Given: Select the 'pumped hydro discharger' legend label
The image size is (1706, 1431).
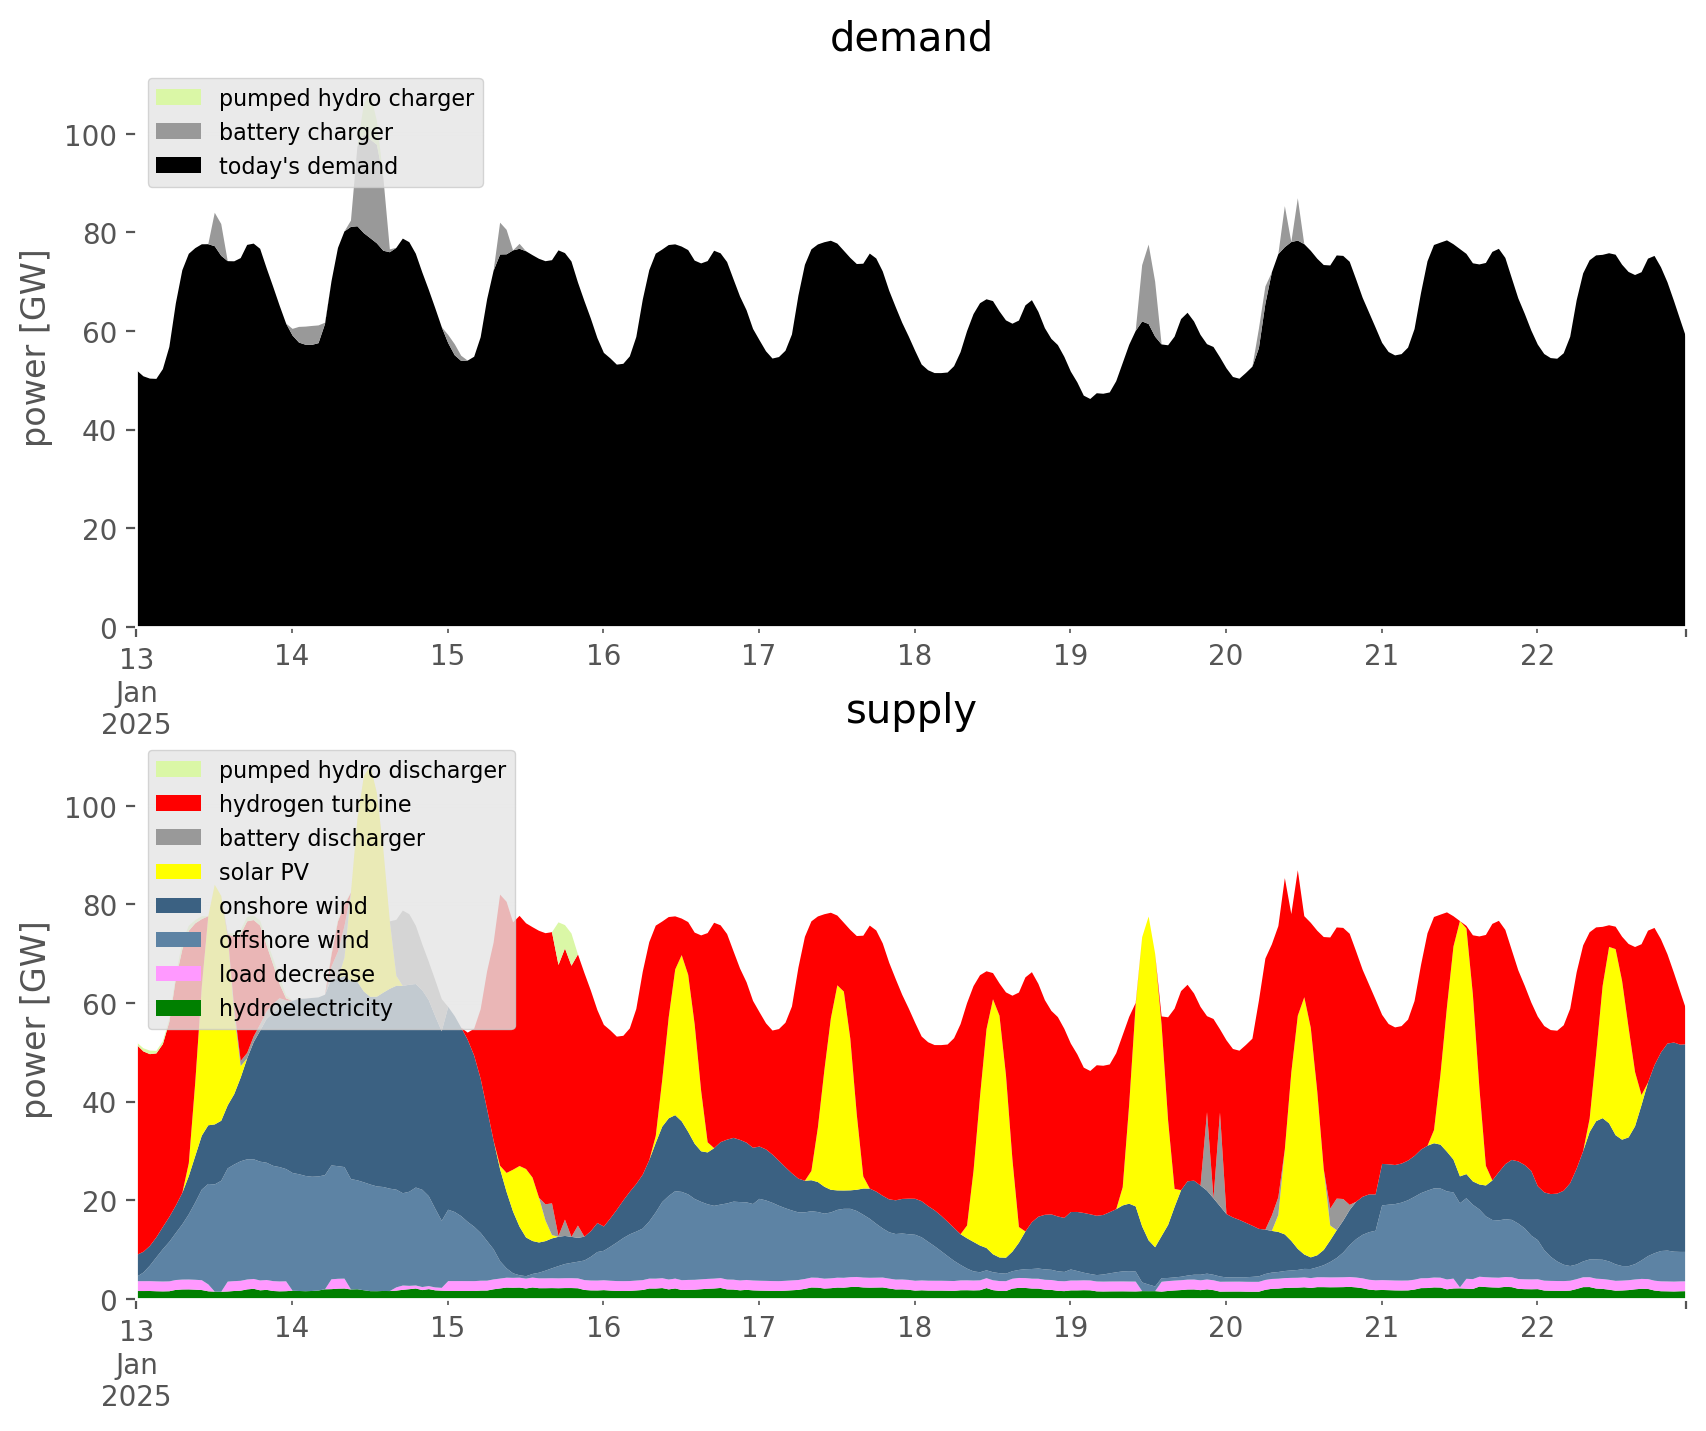Looking at the screenshot, I should point(362,771).
